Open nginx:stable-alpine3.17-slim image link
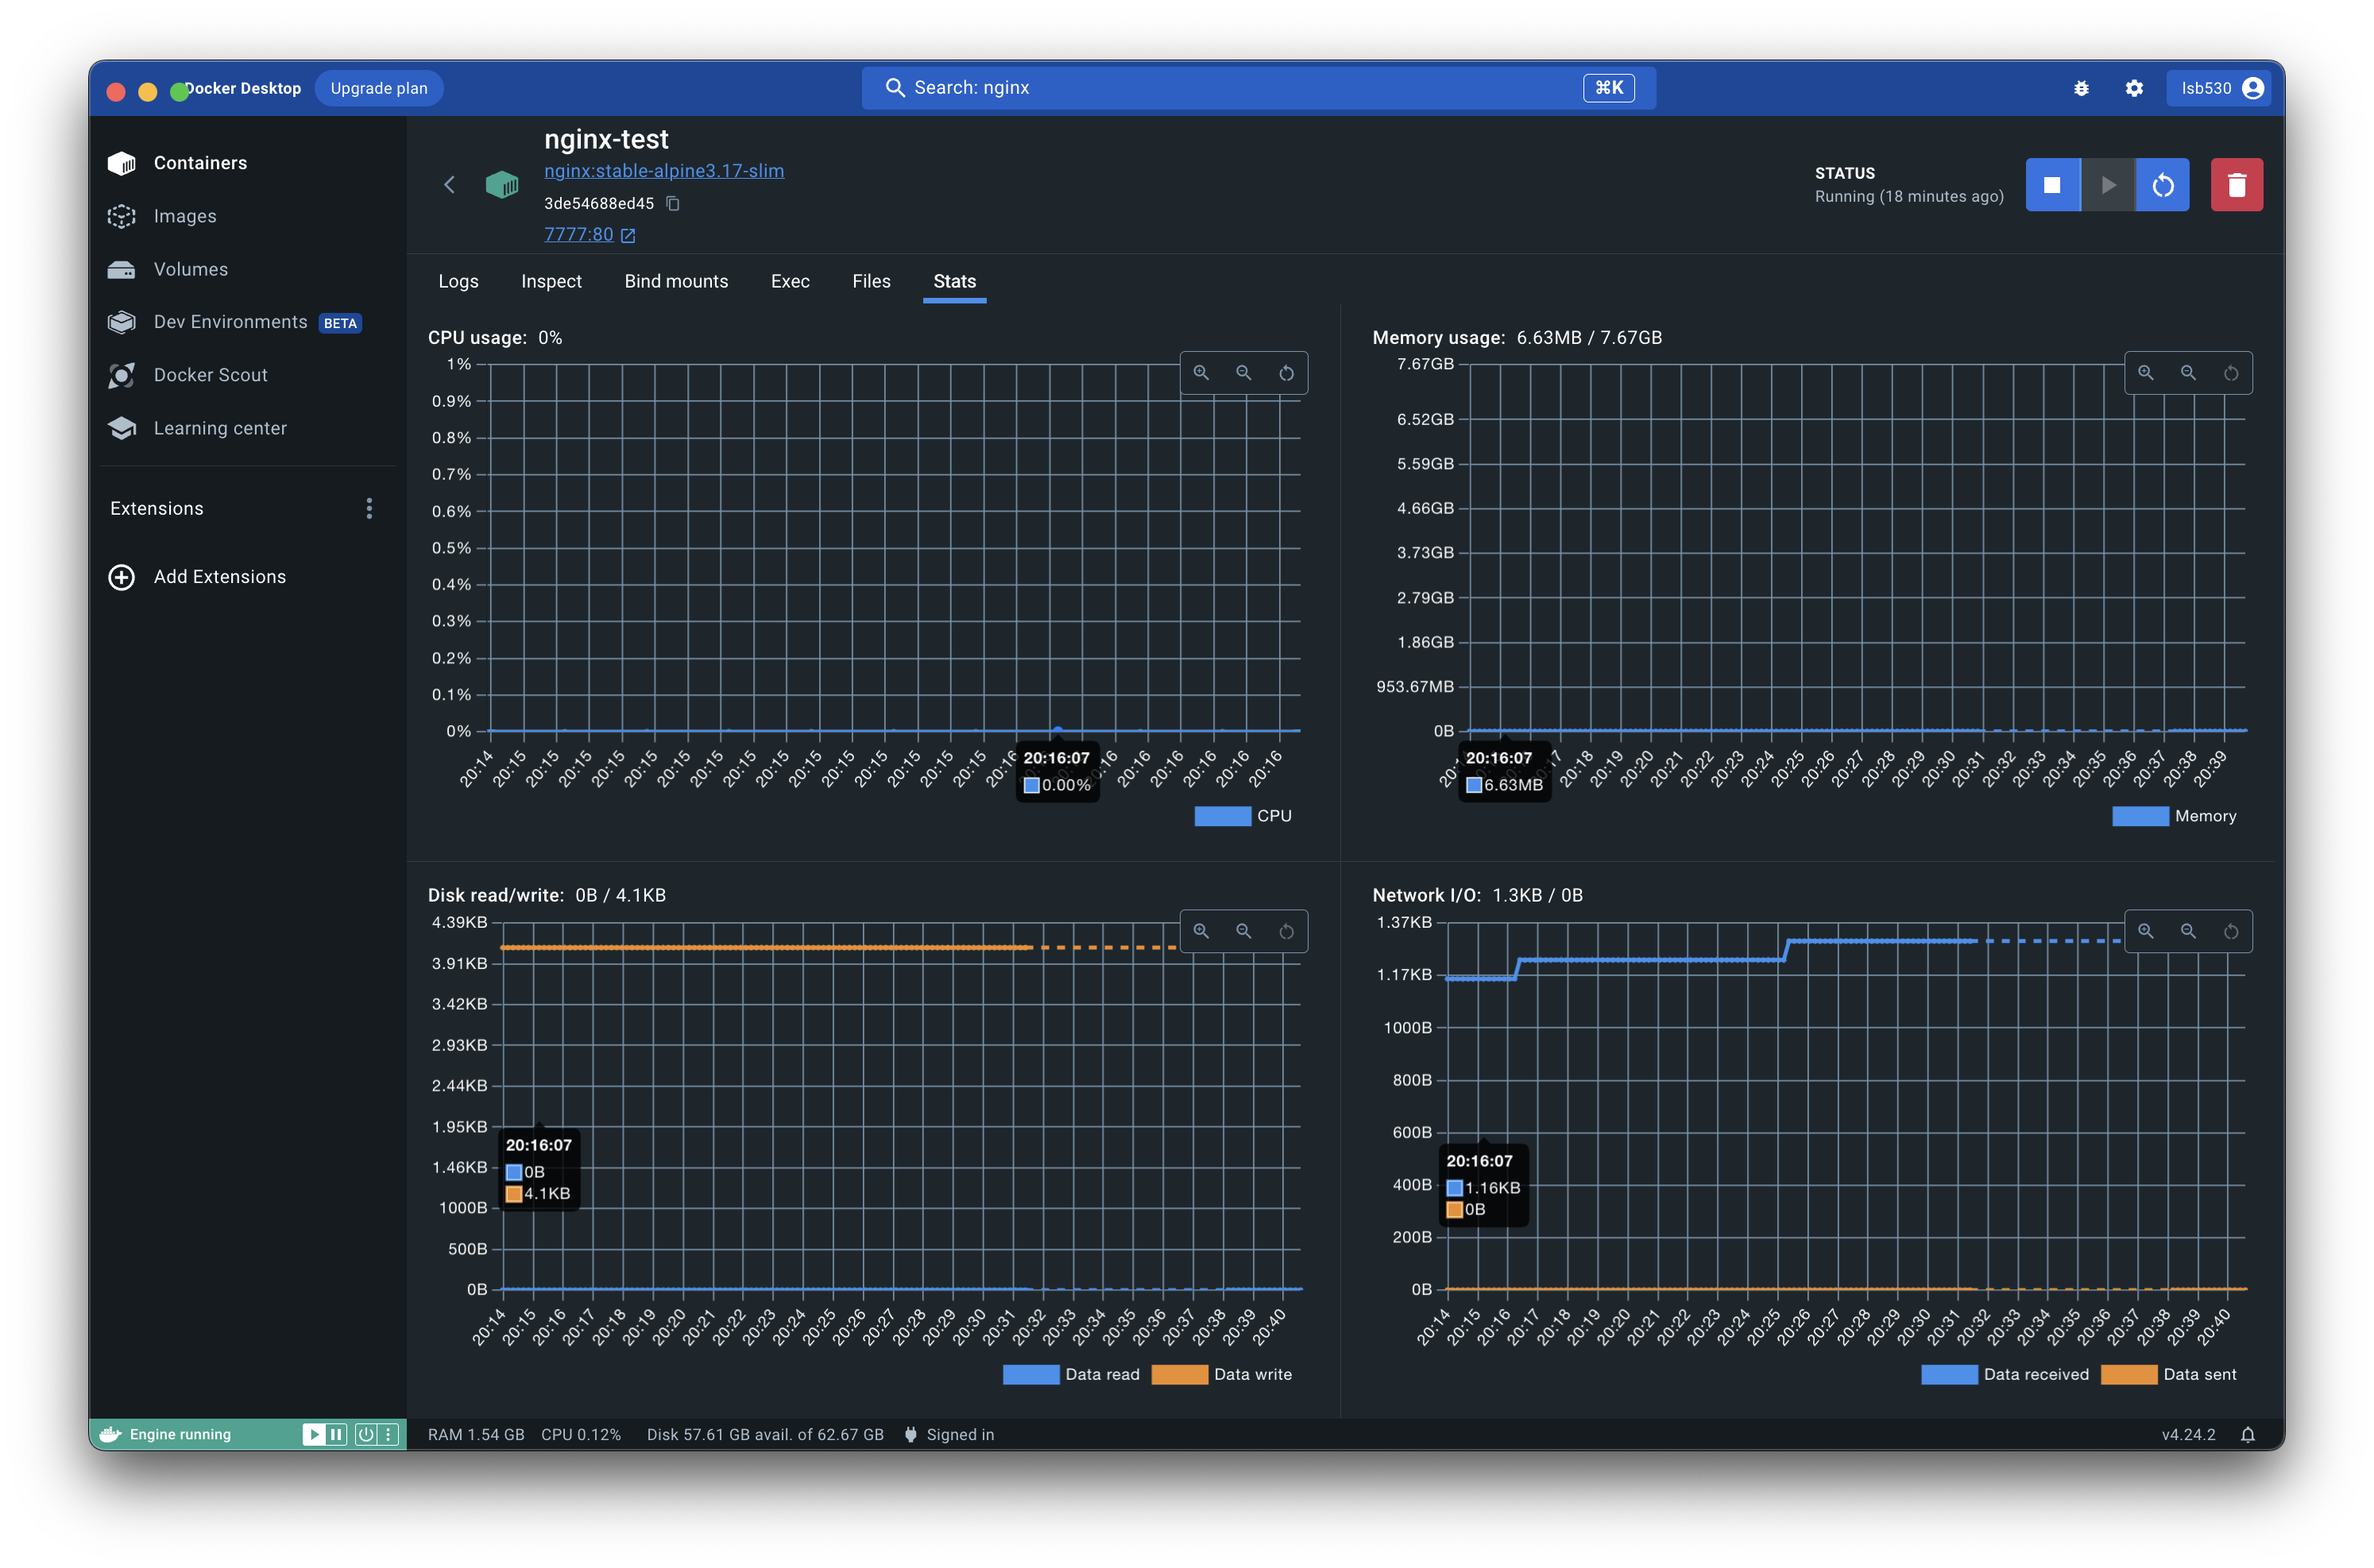Viewport: 2374px width, 1568px height. coord(663,171)
